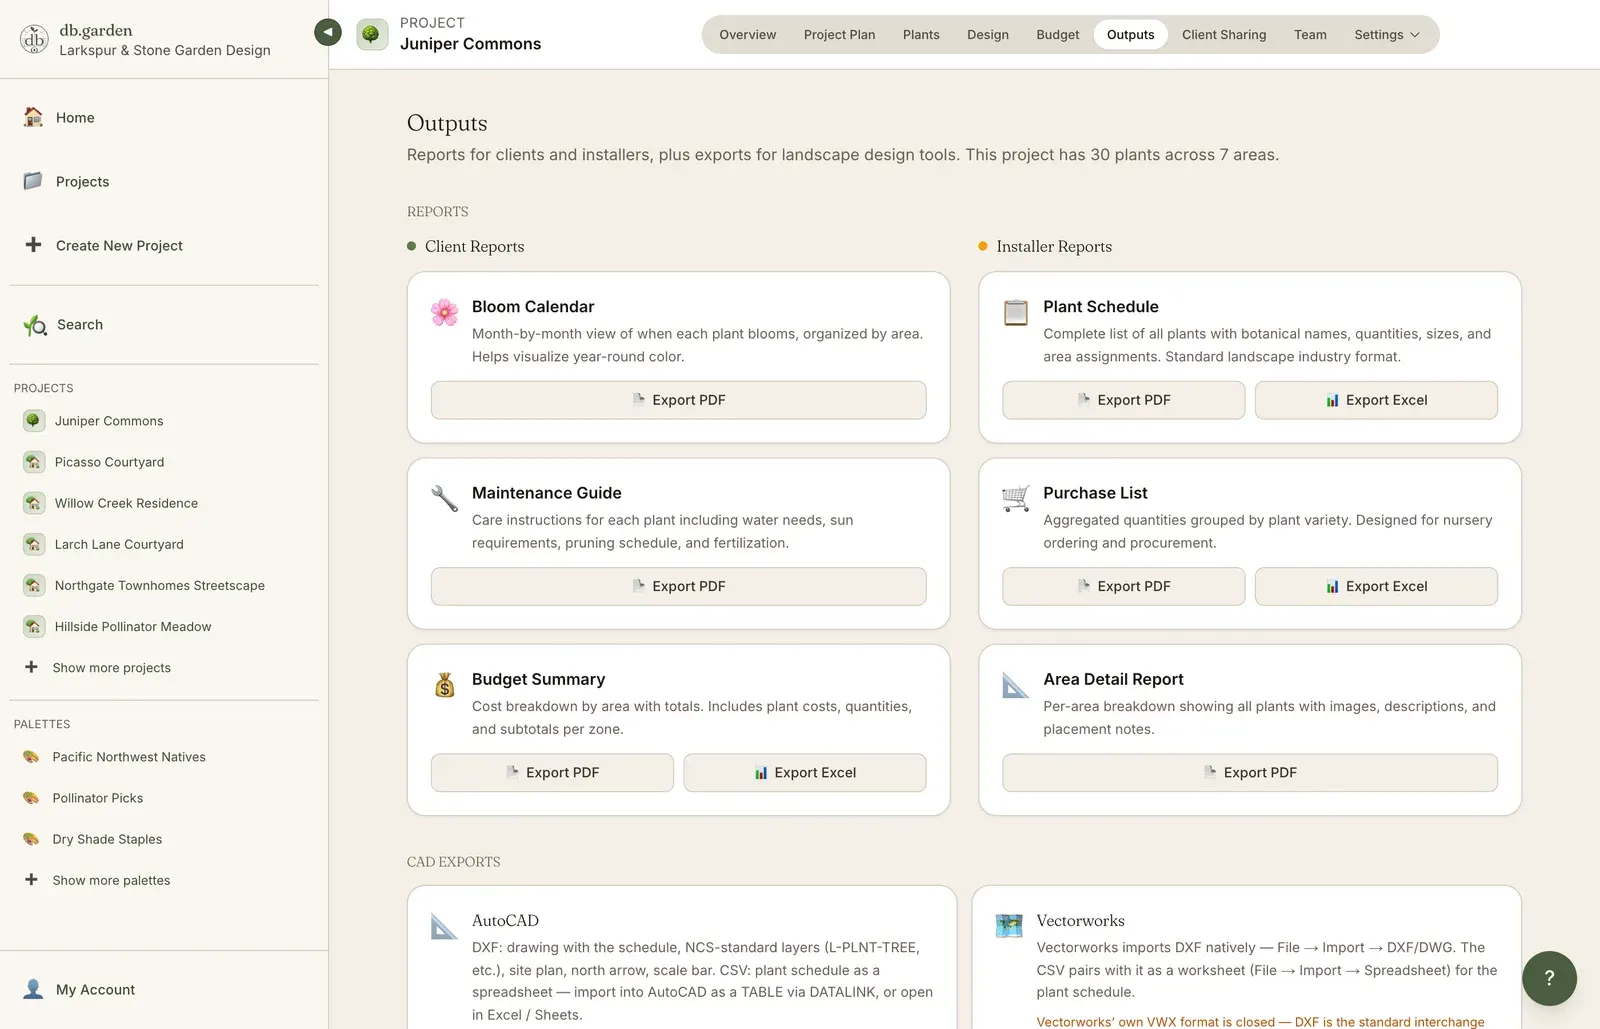The width and height of the screenshot is (1600, 1029).
Task: Click the Projects folder icon
Action: [x=33, y=181]
